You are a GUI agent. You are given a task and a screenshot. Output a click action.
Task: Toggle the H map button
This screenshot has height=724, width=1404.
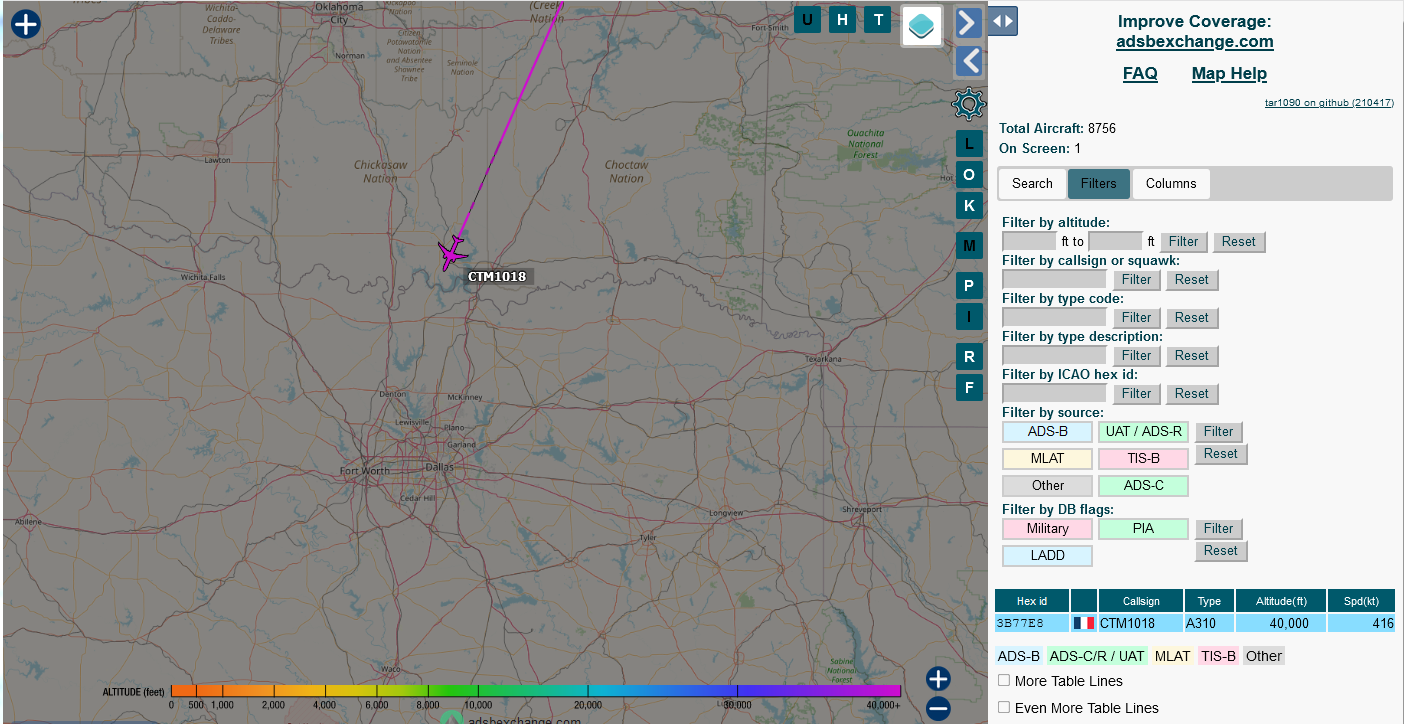(843, 20)
